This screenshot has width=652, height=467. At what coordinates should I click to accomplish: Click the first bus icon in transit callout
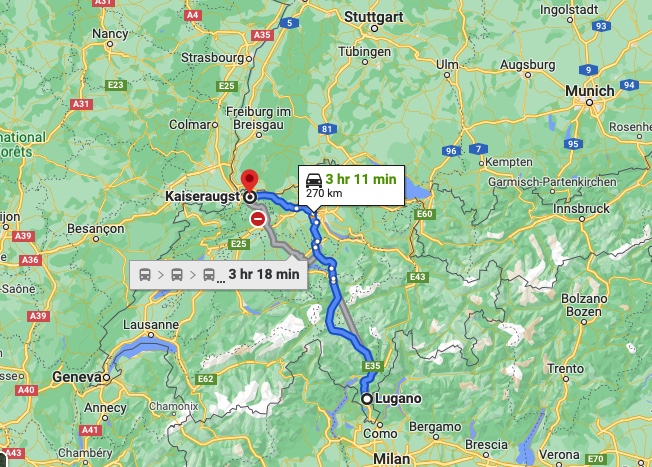tap(145, 274)
